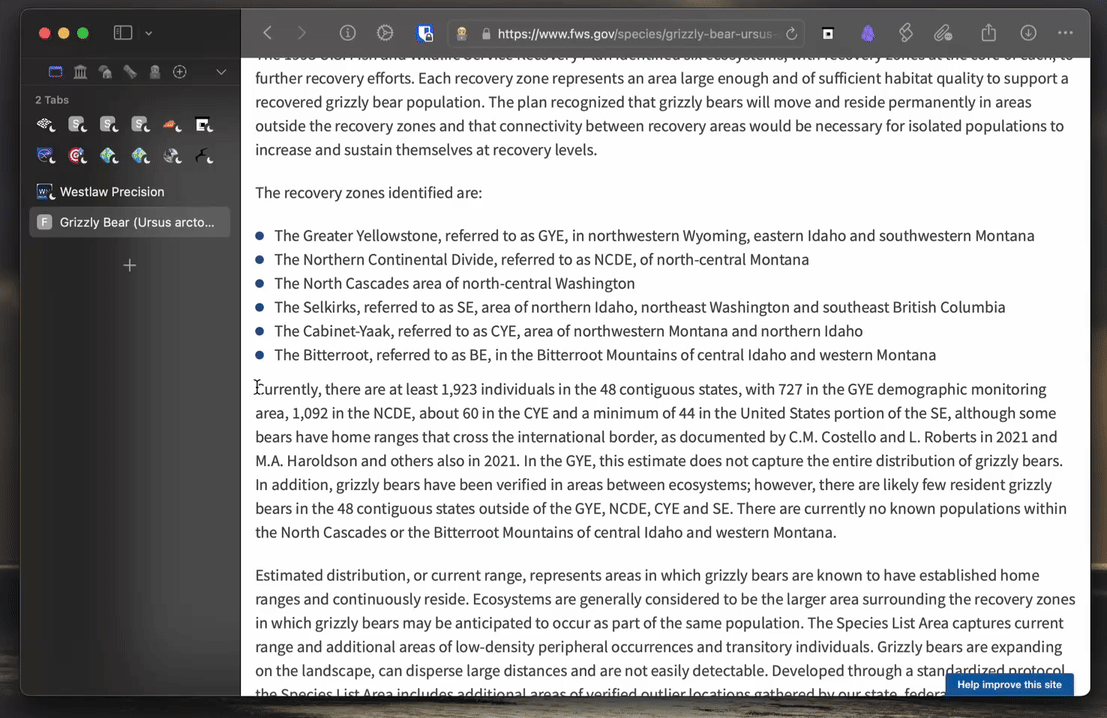This screenshot has height=718, width=1107.
Task: Click "The recovery zones identified are:" text
Action: tap(369, 193)
